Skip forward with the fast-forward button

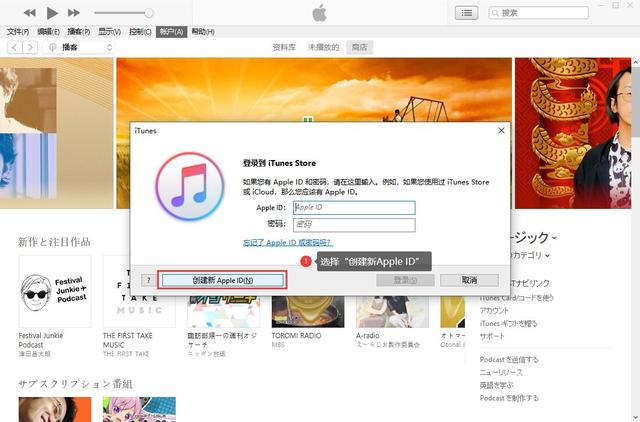tap(74, 13)
